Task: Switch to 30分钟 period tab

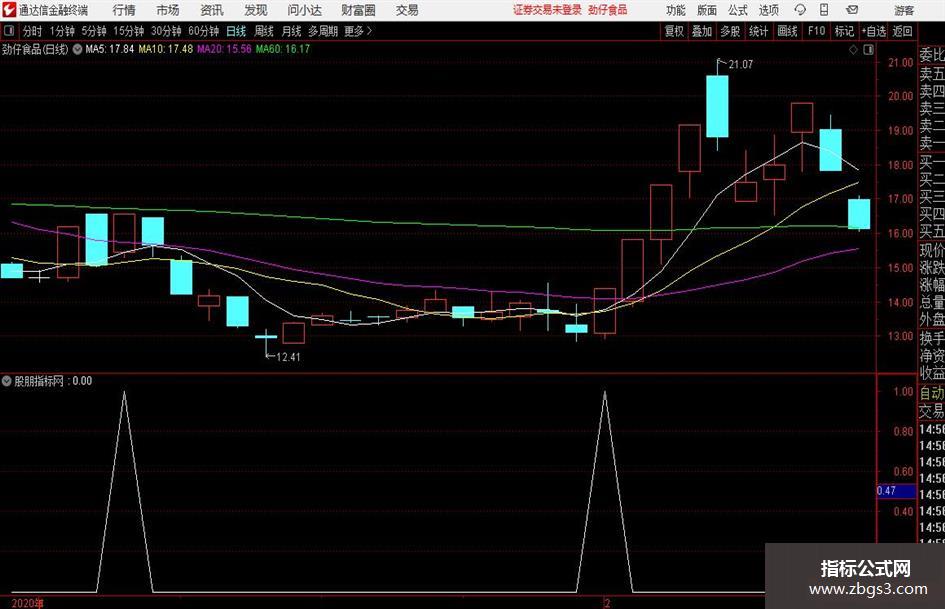Action: [166, 31]
